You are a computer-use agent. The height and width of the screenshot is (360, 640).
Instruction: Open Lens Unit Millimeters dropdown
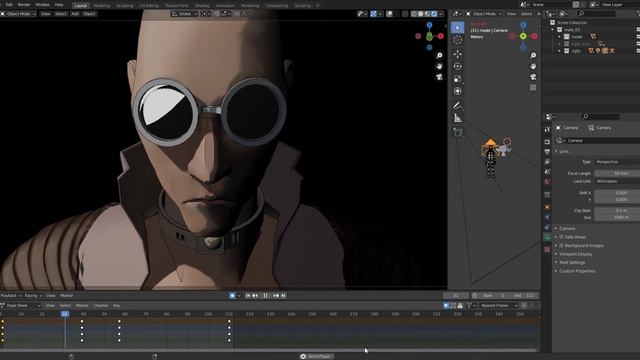click(617, 181)
